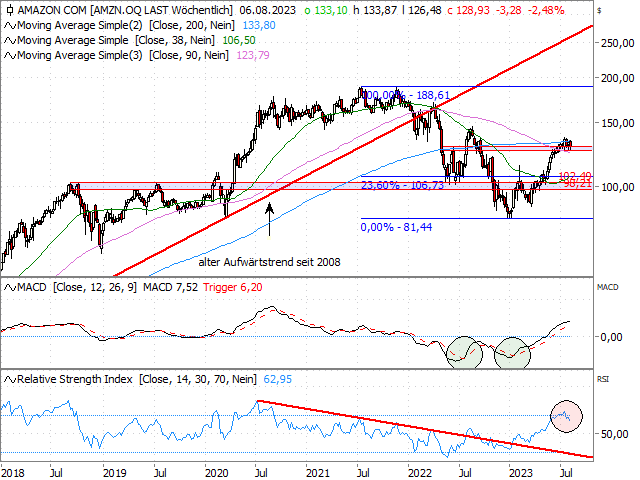This screenshot has width=640, height=480.
Task: Click the wave icon beside Moving Average Simple(3)
Action: 10,56
